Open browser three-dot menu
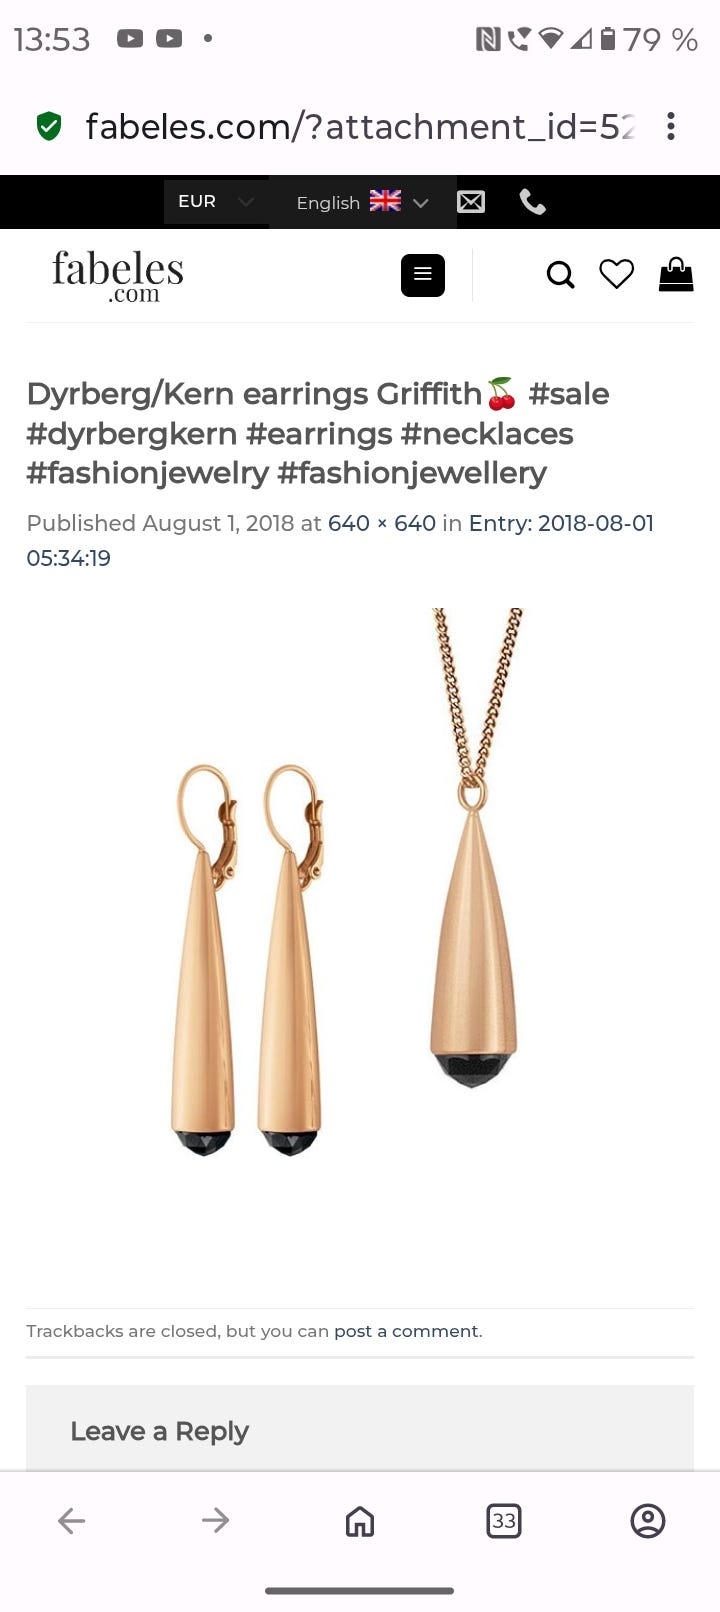Image resolution: width=720 pixels, height=1612 pixels. point(671,126)
